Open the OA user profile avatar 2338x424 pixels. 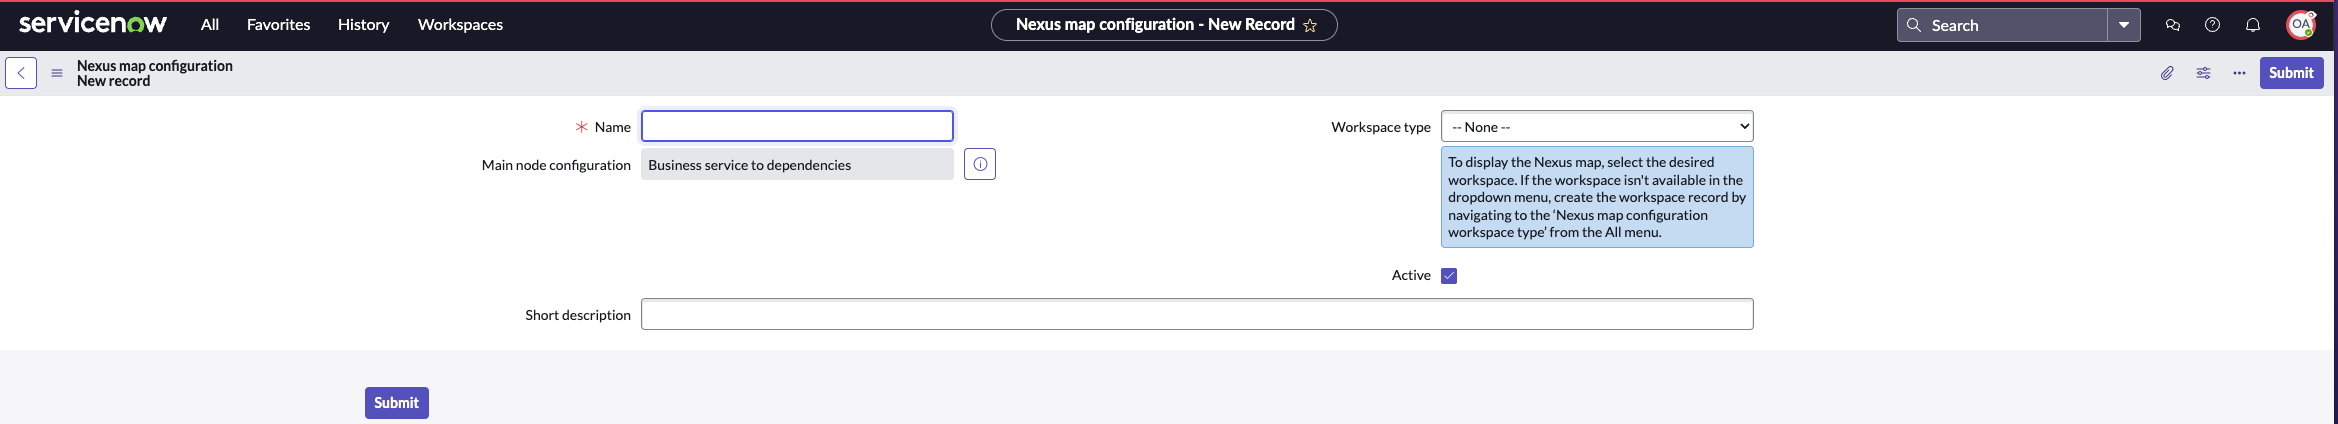(x=2301, y=25)
